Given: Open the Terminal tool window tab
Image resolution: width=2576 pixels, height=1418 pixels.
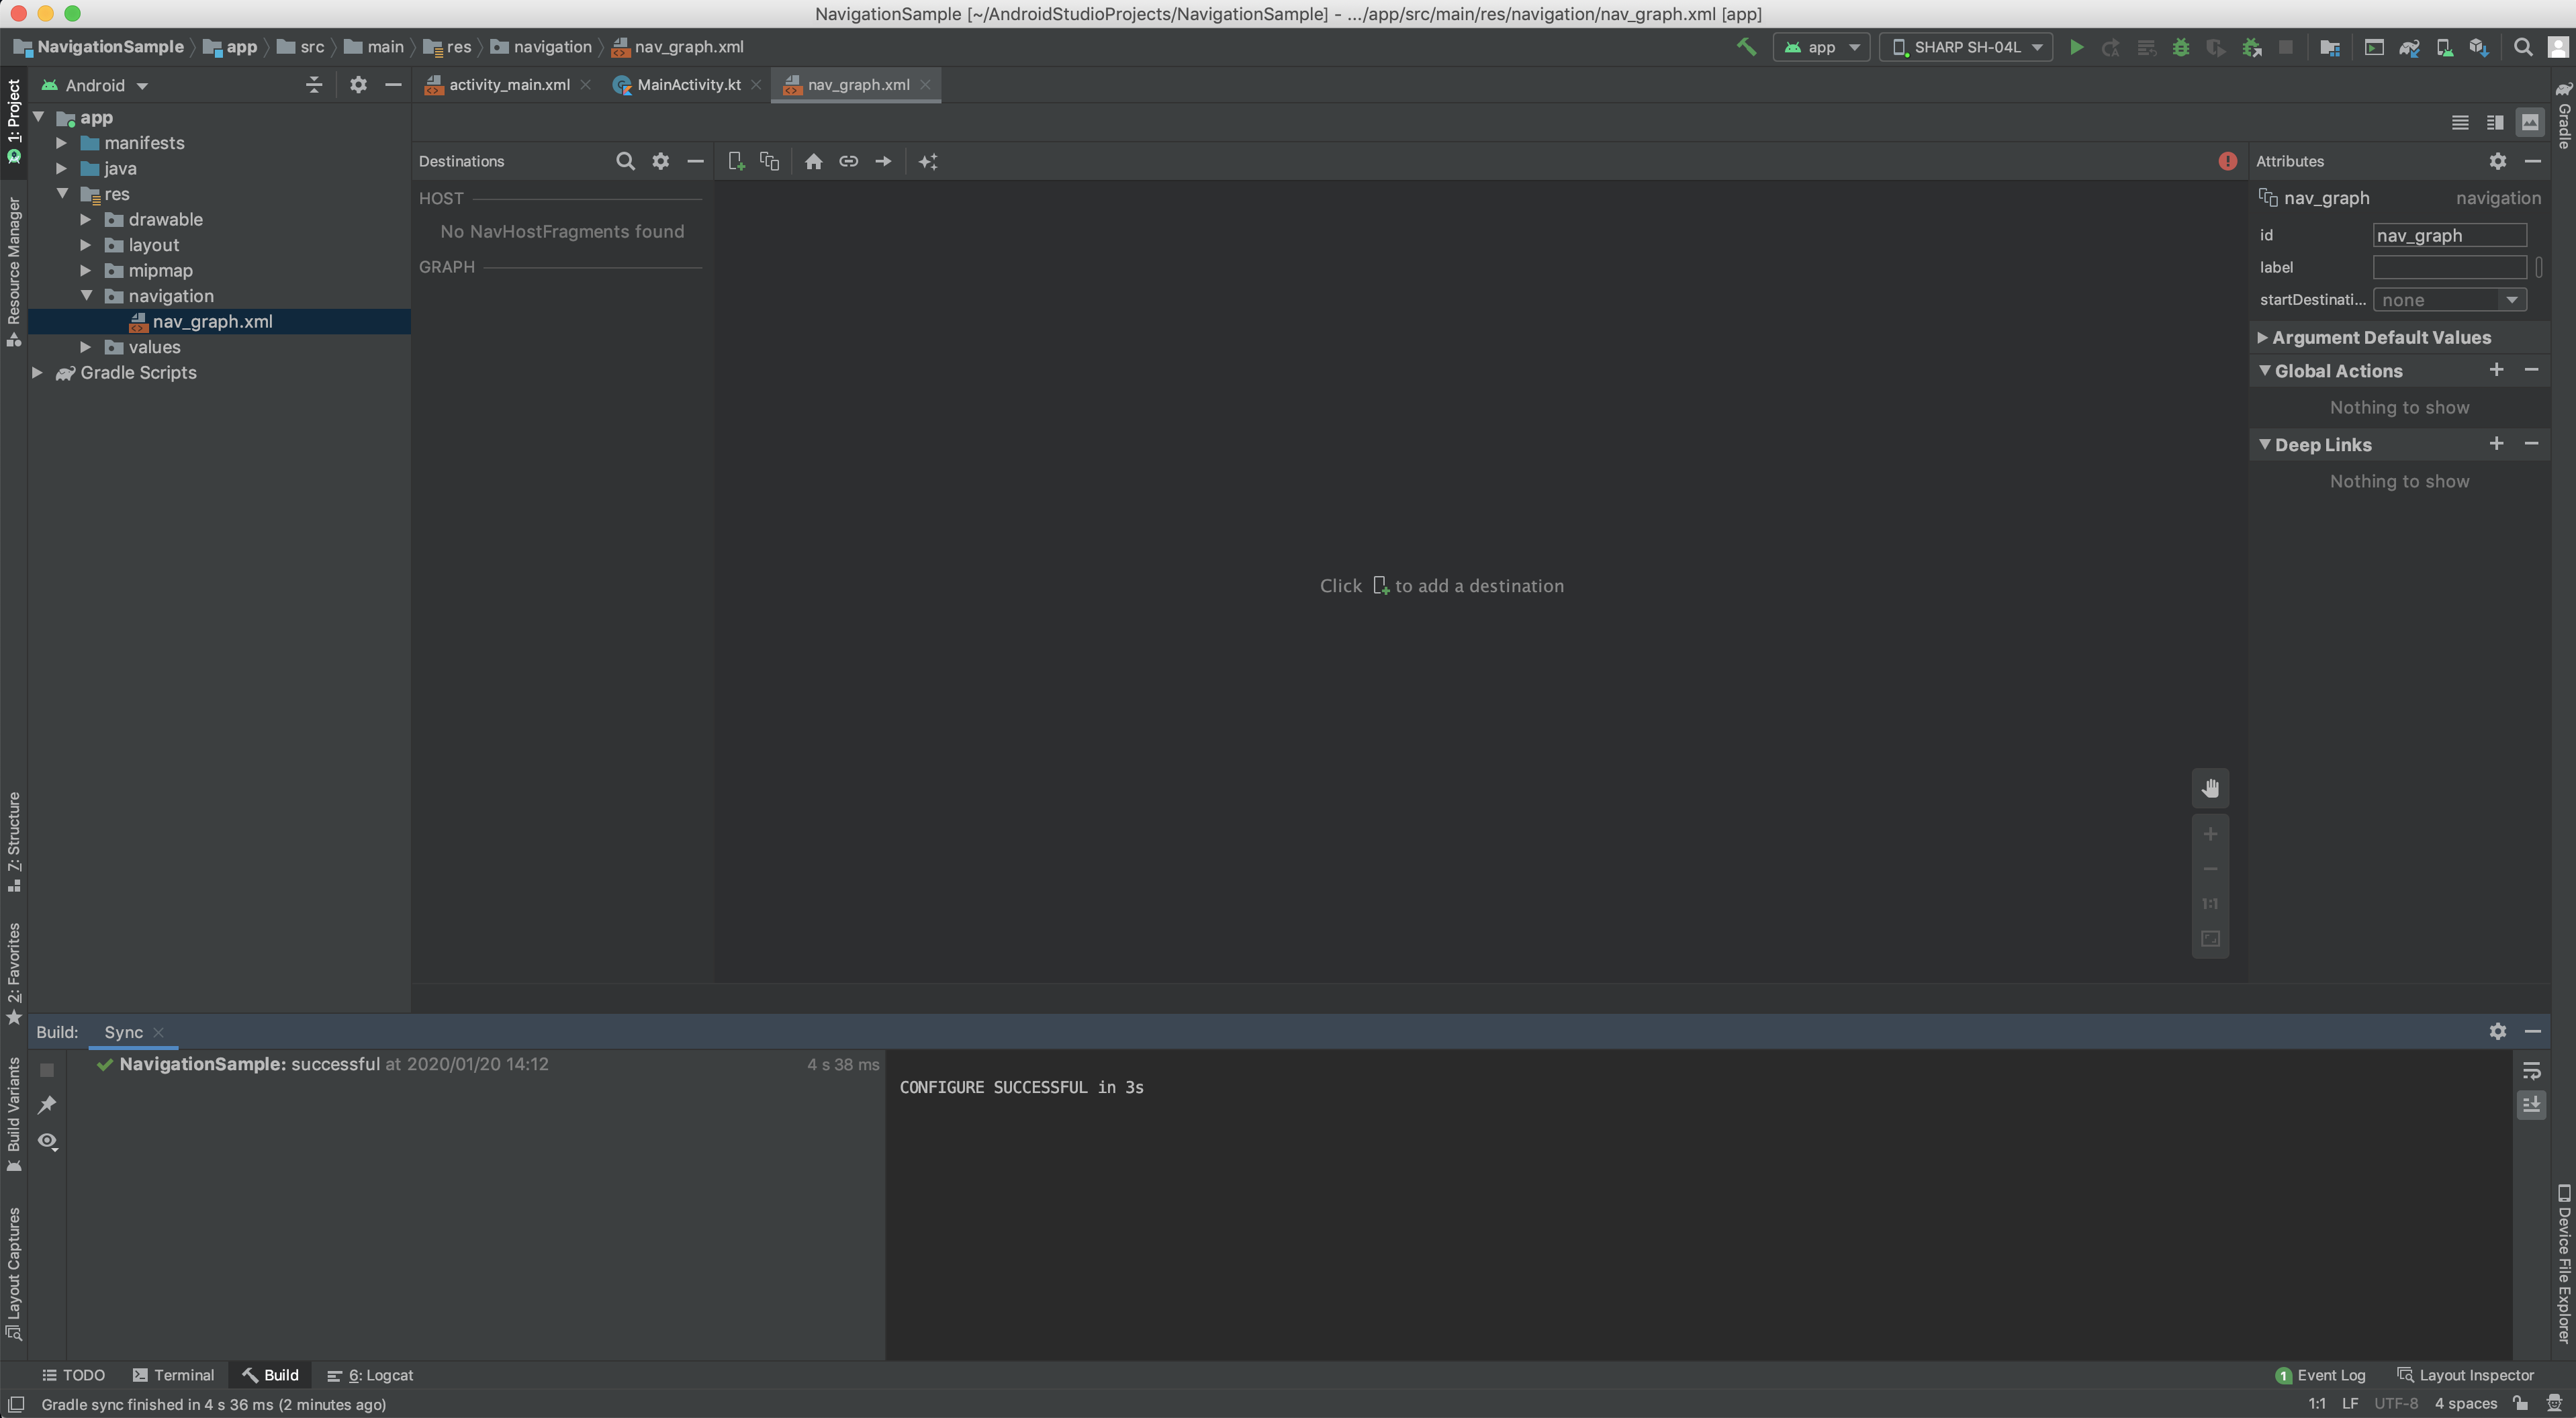Looking at the screenshot, I should [173, 1375].
